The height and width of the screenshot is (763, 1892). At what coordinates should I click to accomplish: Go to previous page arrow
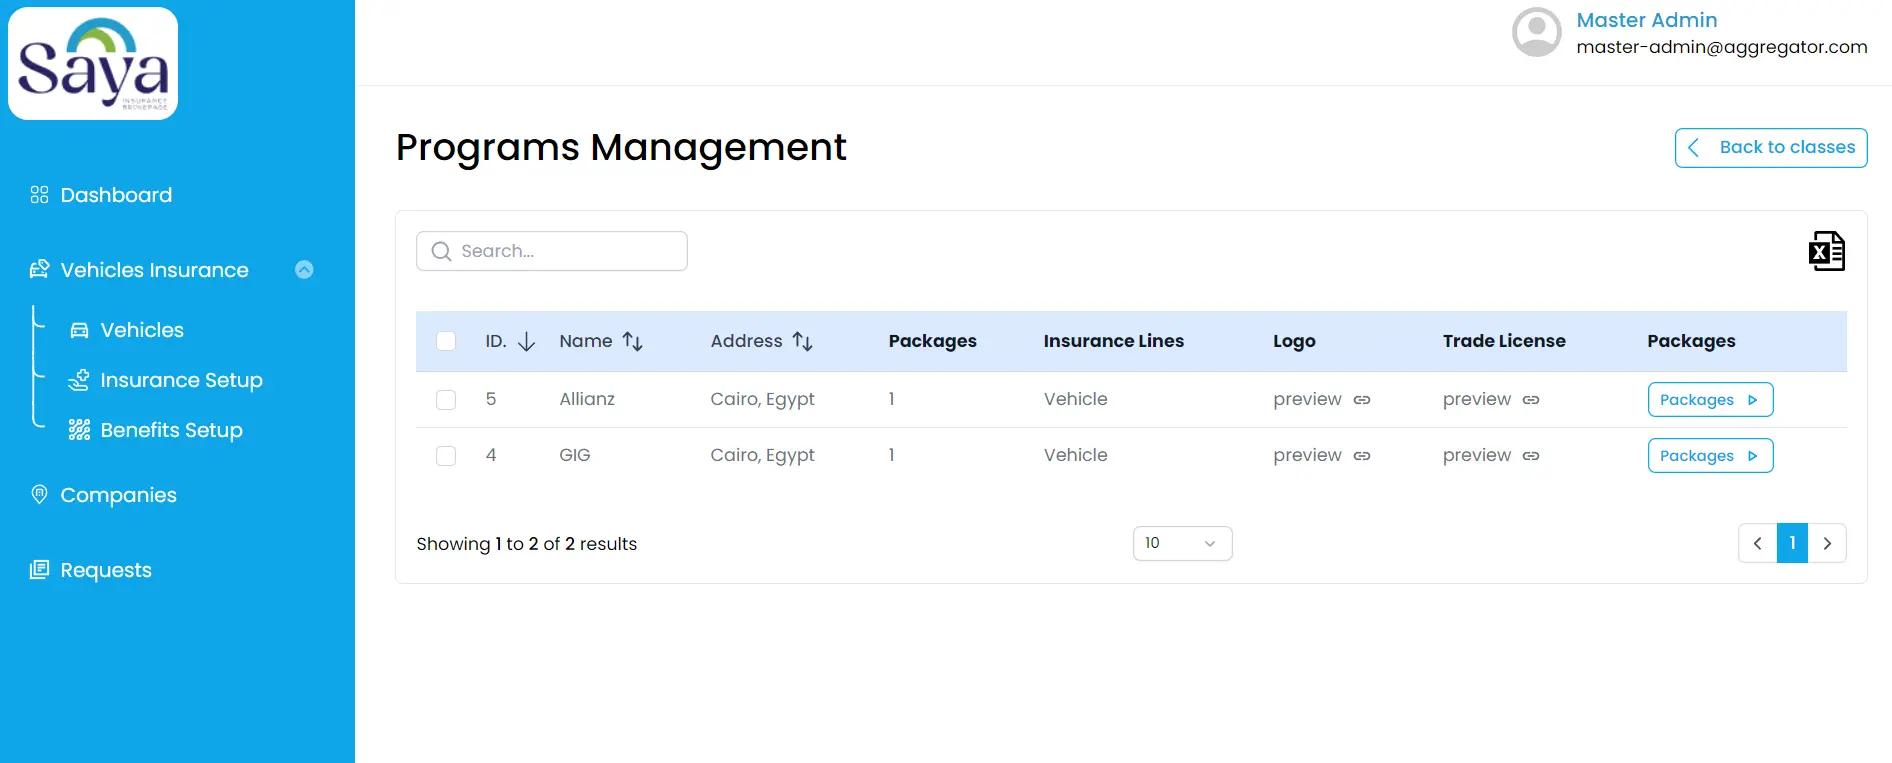pyautogui.click(x=1758, y=543)
